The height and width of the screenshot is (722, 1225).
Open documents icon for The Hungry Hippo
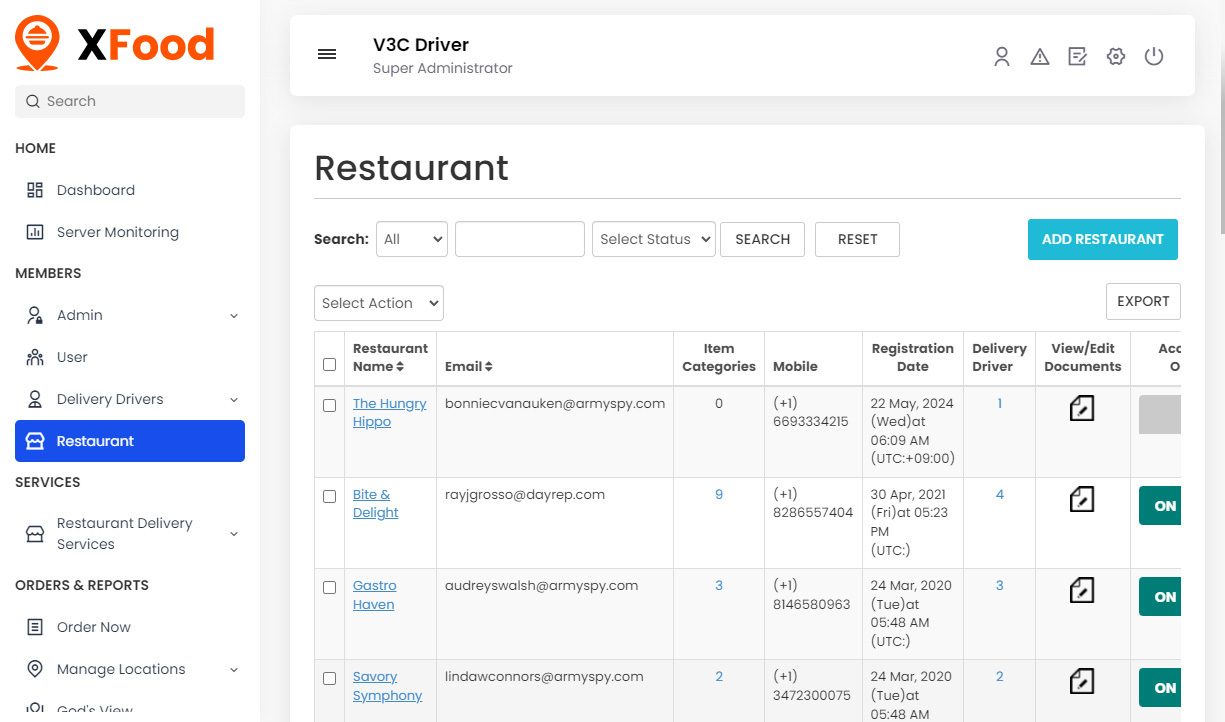[1082, 408]
